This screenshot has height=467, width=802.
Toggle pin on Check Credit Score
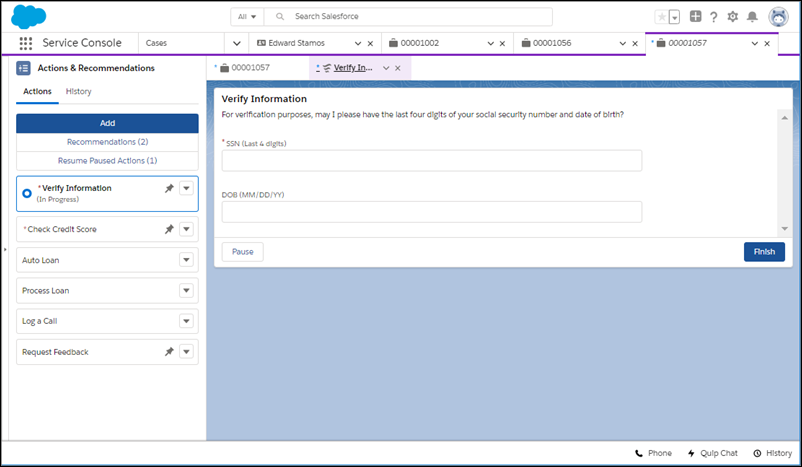coord(169,229)
